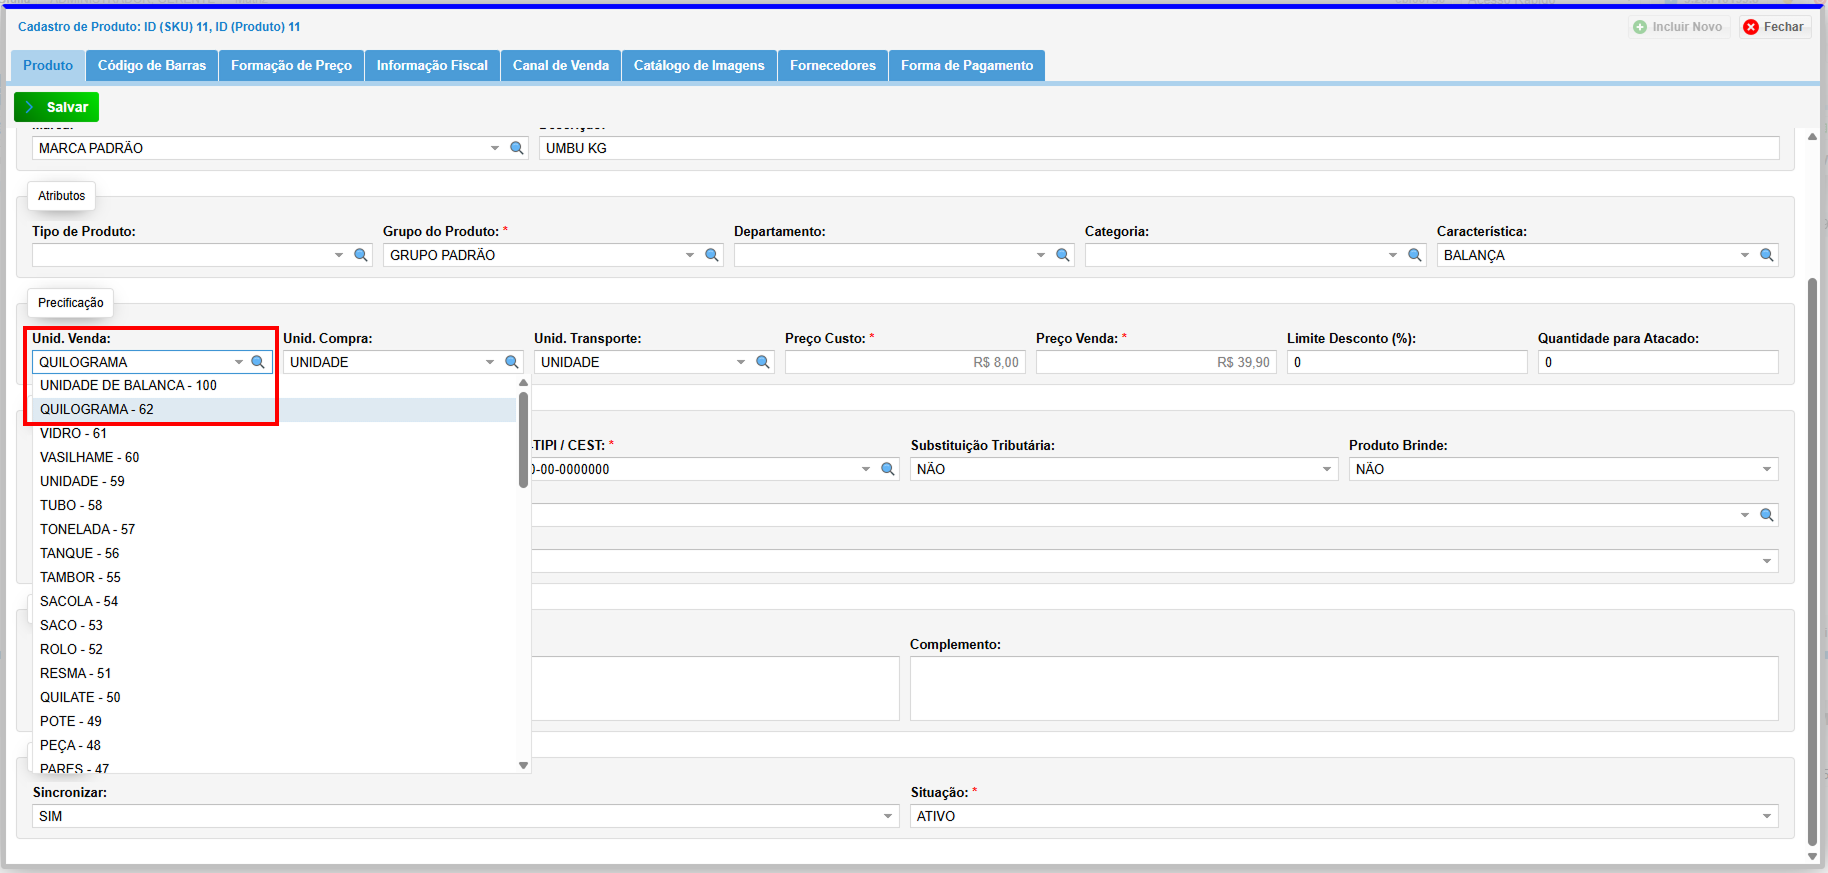The height and width of the screenshot is (873, 1828).
Task: Click the Preço Venda input field
Action: 1155,362
